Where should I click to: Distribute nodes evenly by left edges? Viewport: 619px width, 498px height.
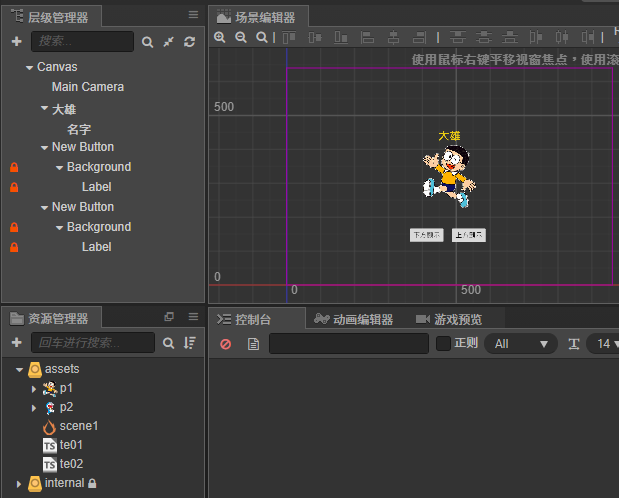536,38
